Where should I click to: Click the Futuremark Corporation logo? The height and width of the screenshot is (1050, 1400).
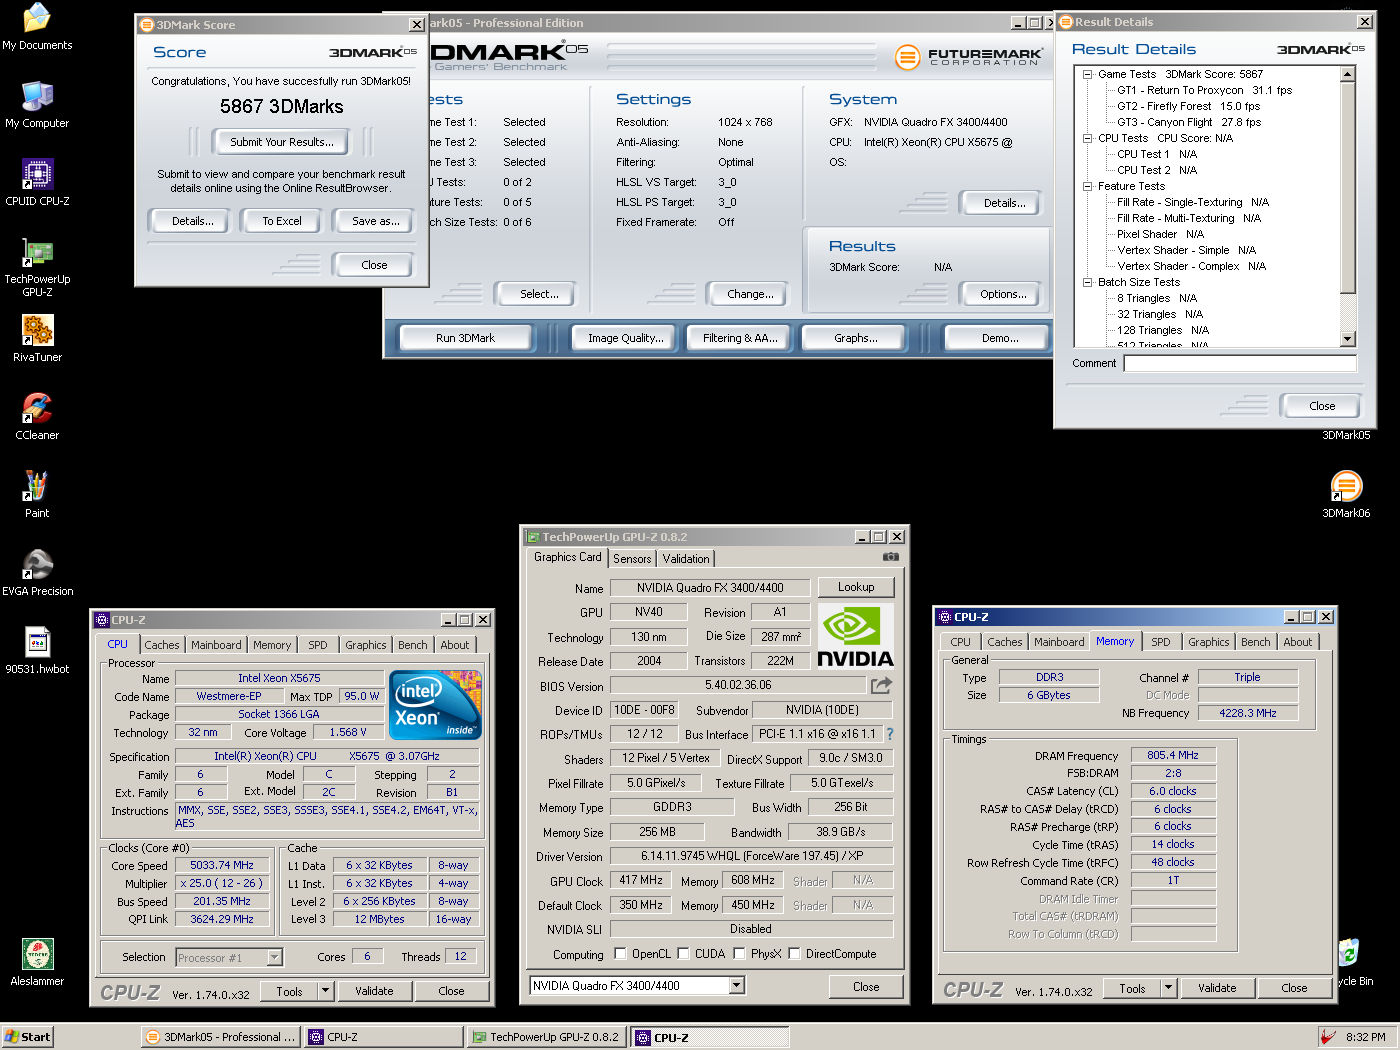[x=969, y=57]
